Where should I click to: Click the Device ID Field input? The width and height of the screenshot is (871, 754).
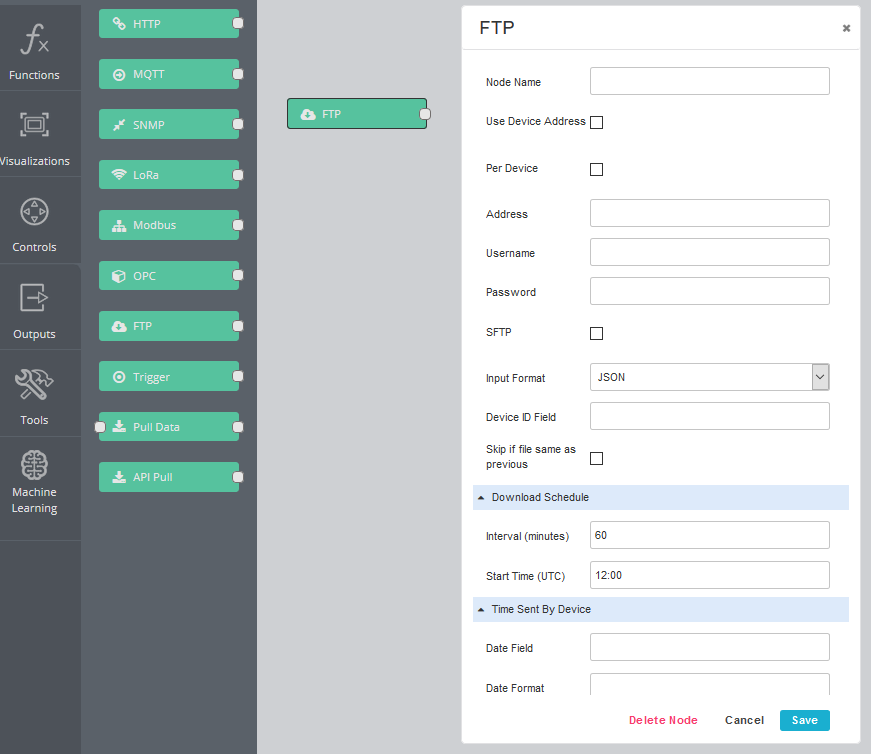click(x=709, y=416)
